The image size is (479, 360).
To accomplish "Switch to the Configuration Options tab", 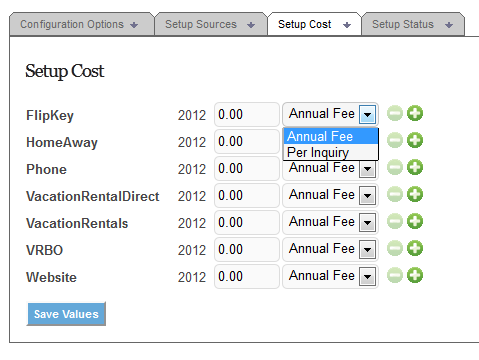I will (82, 24).
